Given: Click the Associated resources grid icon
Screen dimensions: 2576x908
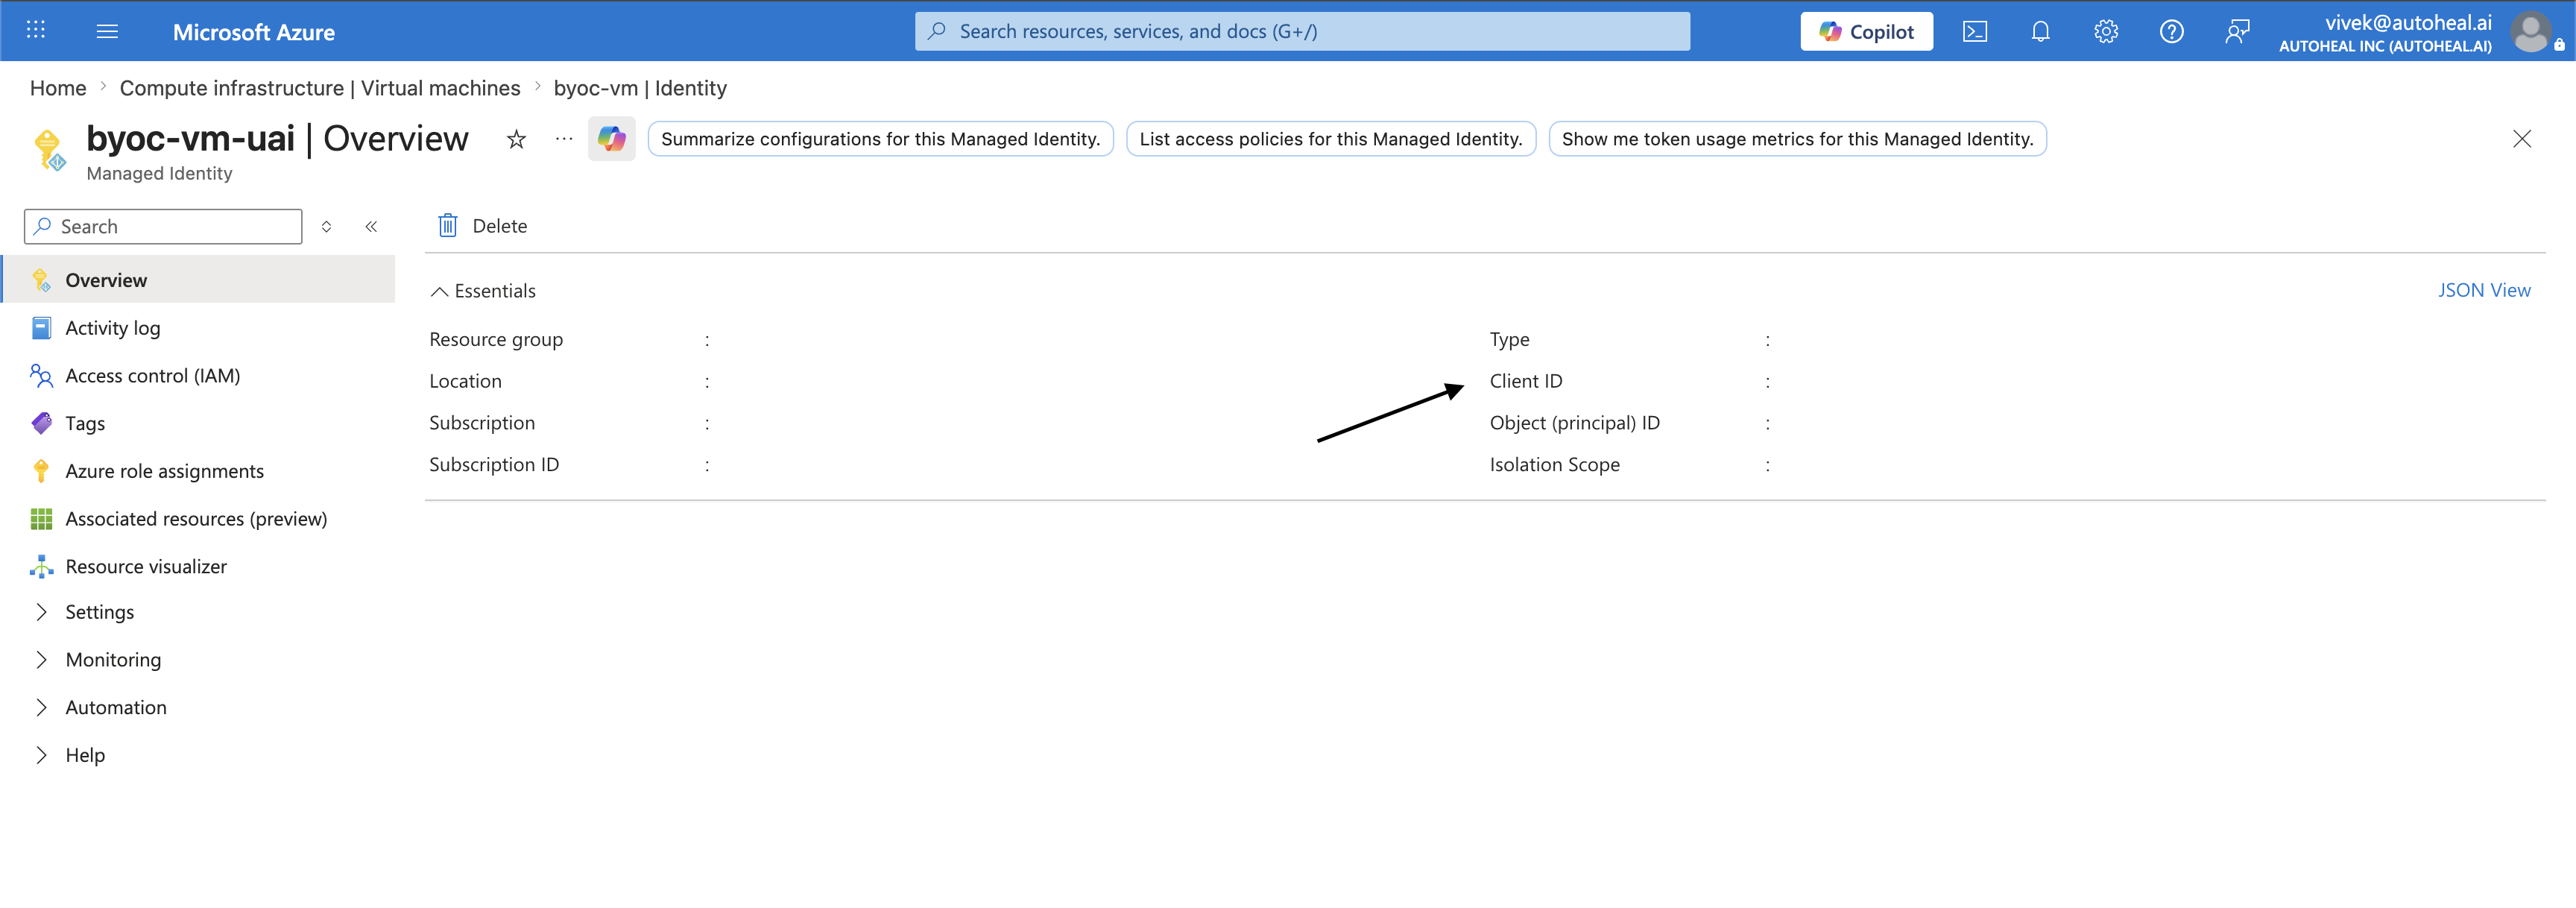Looking at the screenshot, I should click(41, 519).
